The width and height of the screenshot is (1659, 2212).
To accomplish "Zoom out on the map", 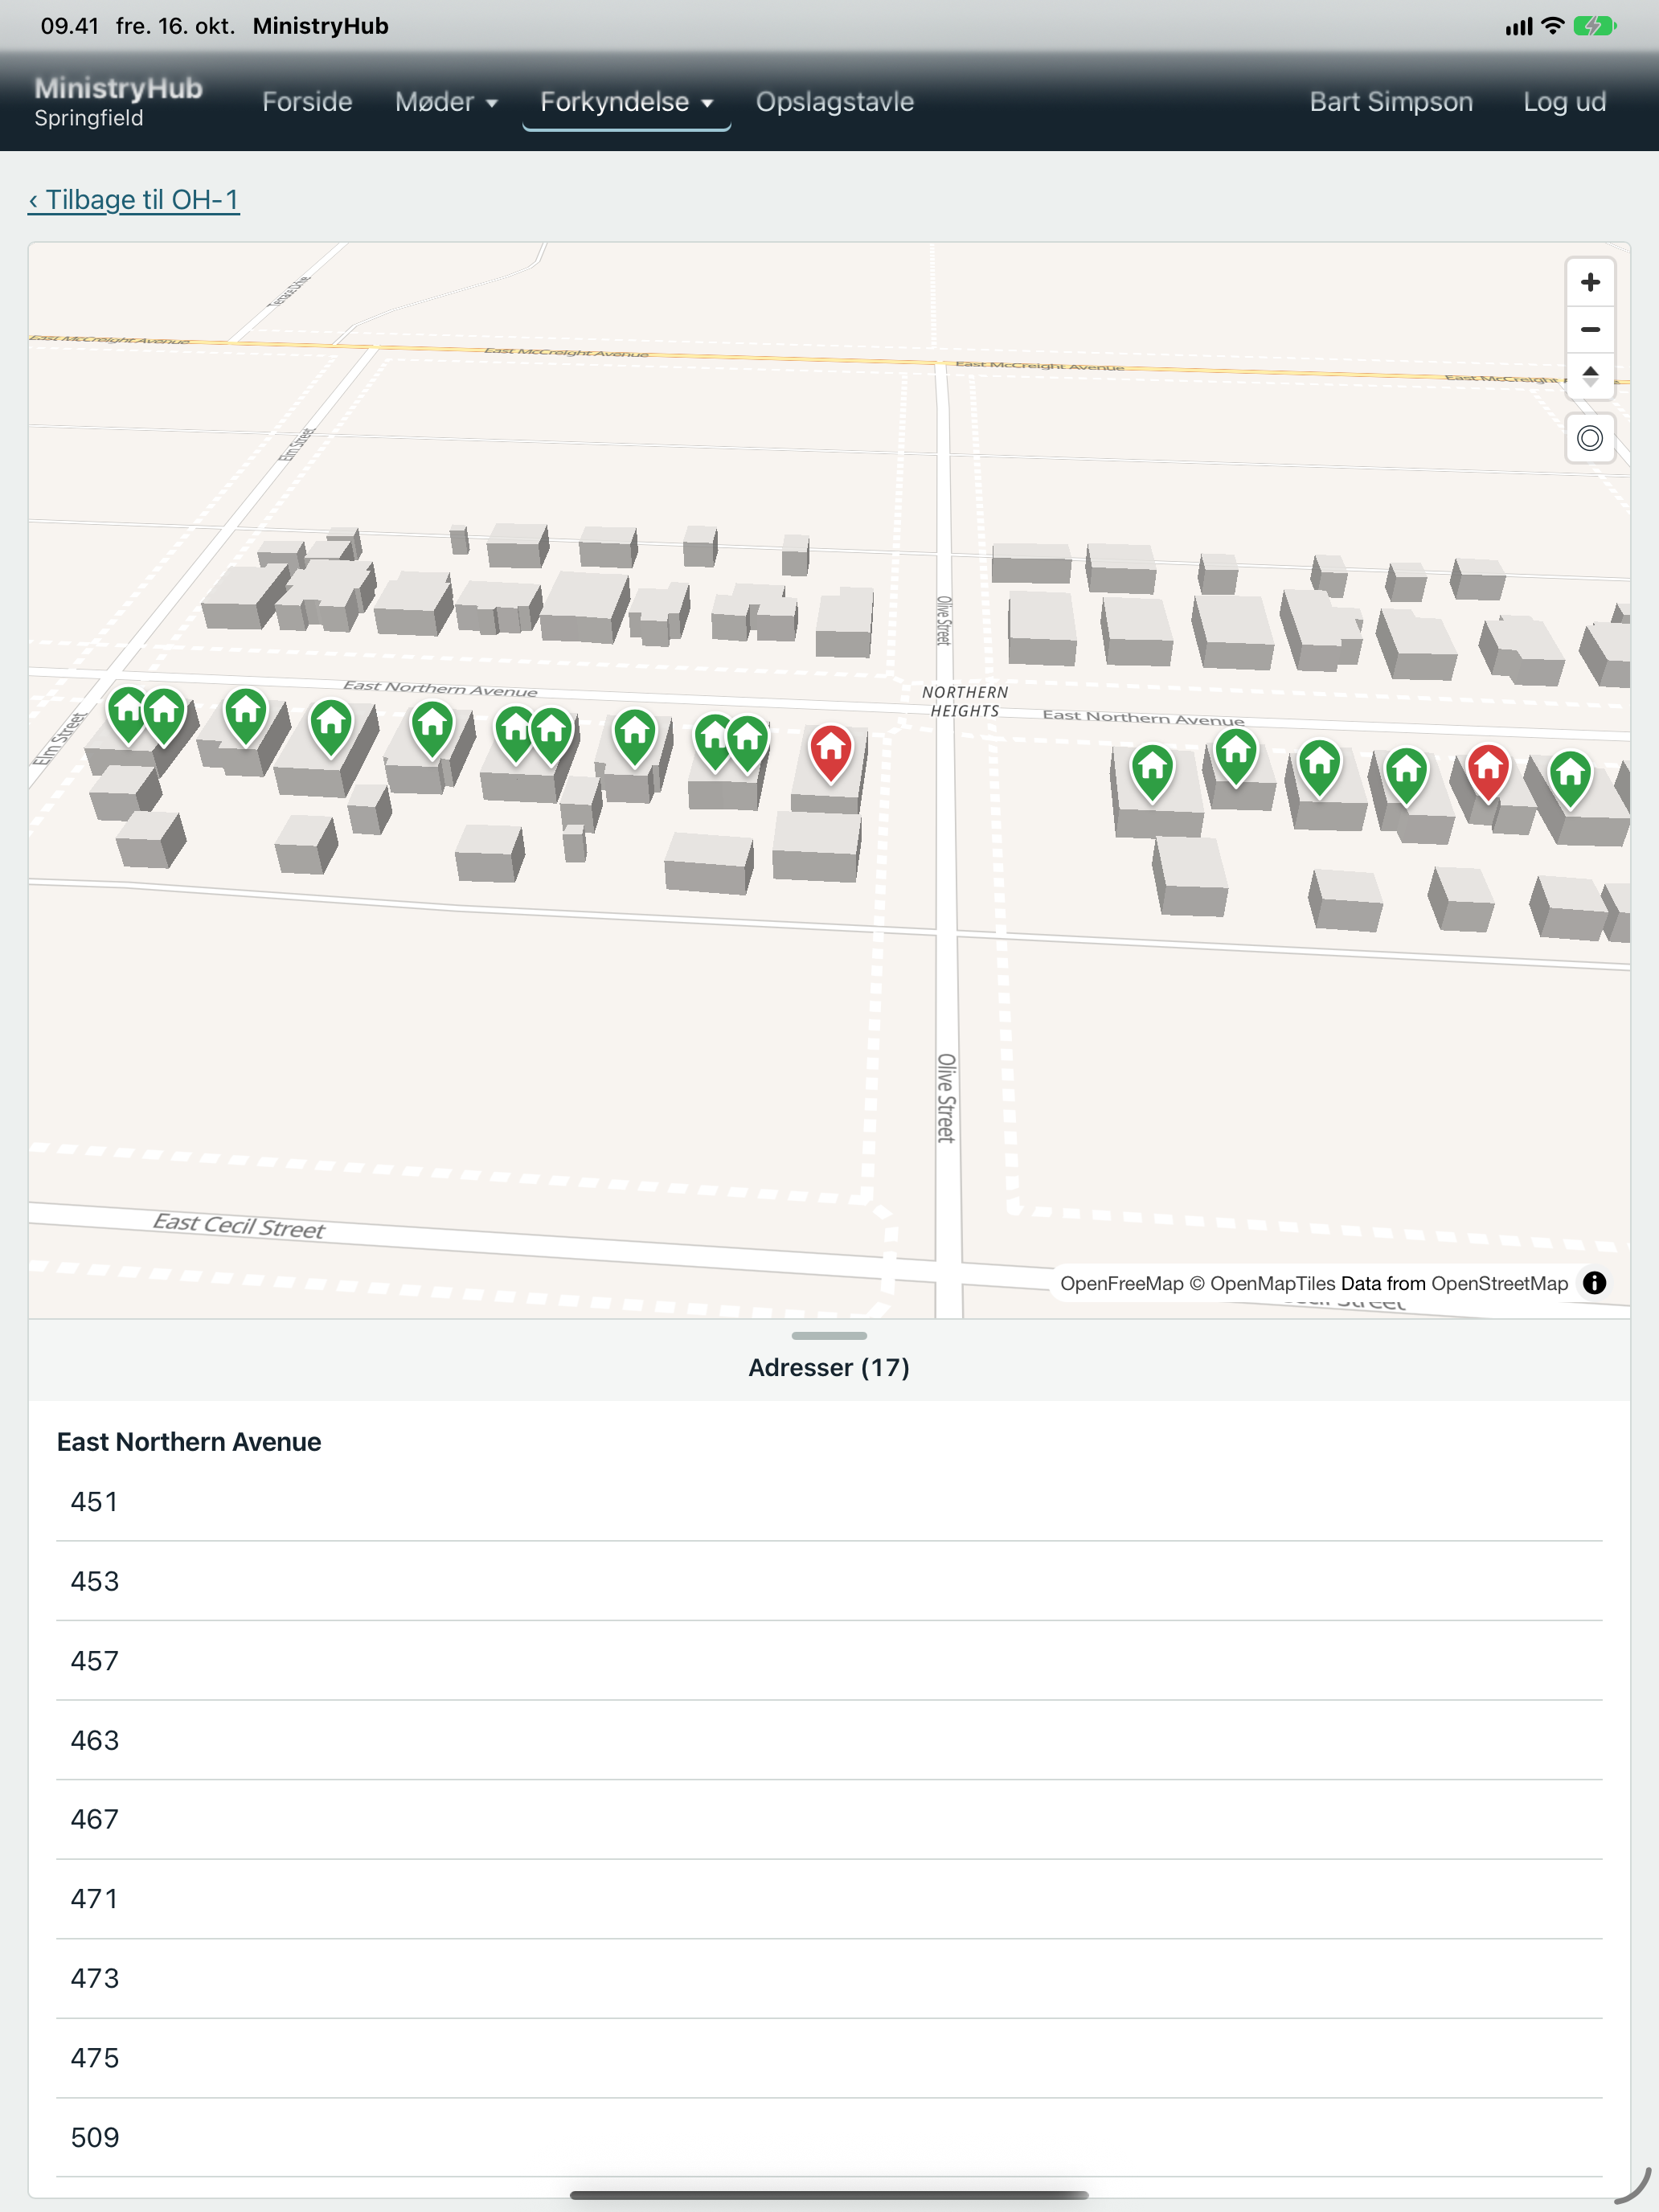I will click(1589, 330).
